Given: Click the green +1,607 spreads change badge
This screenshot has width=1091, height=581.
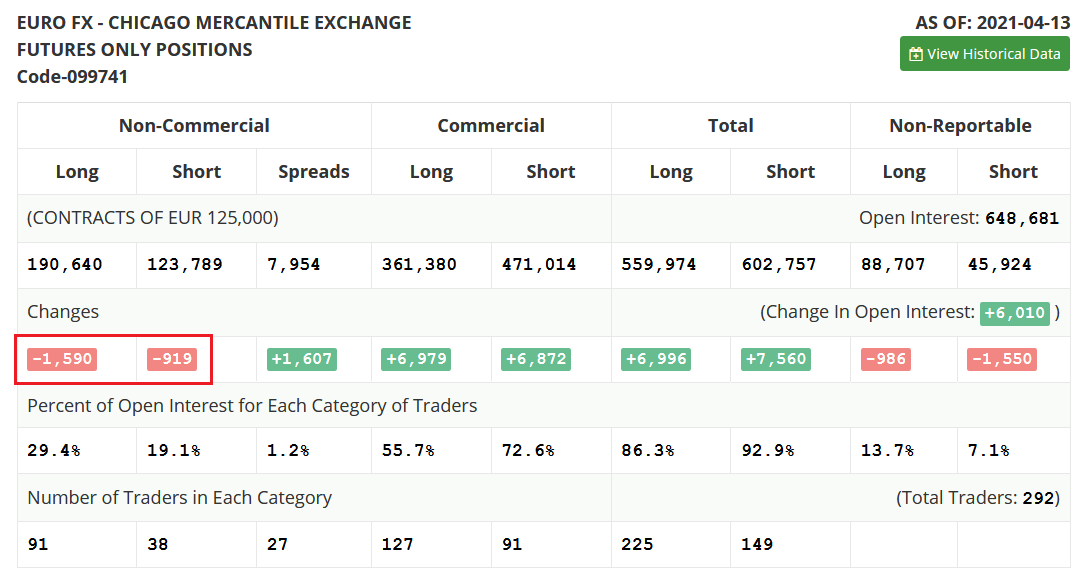Looking at the screenshot, I should 302,359.
